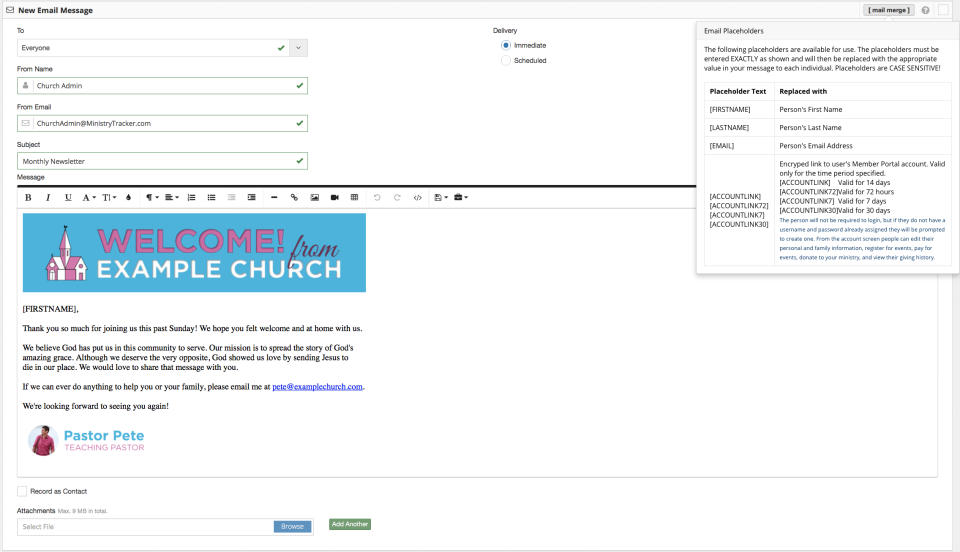Insert a link using the chain icon
960x552 pixels.
pyautogui.click(x=294, y=198)
